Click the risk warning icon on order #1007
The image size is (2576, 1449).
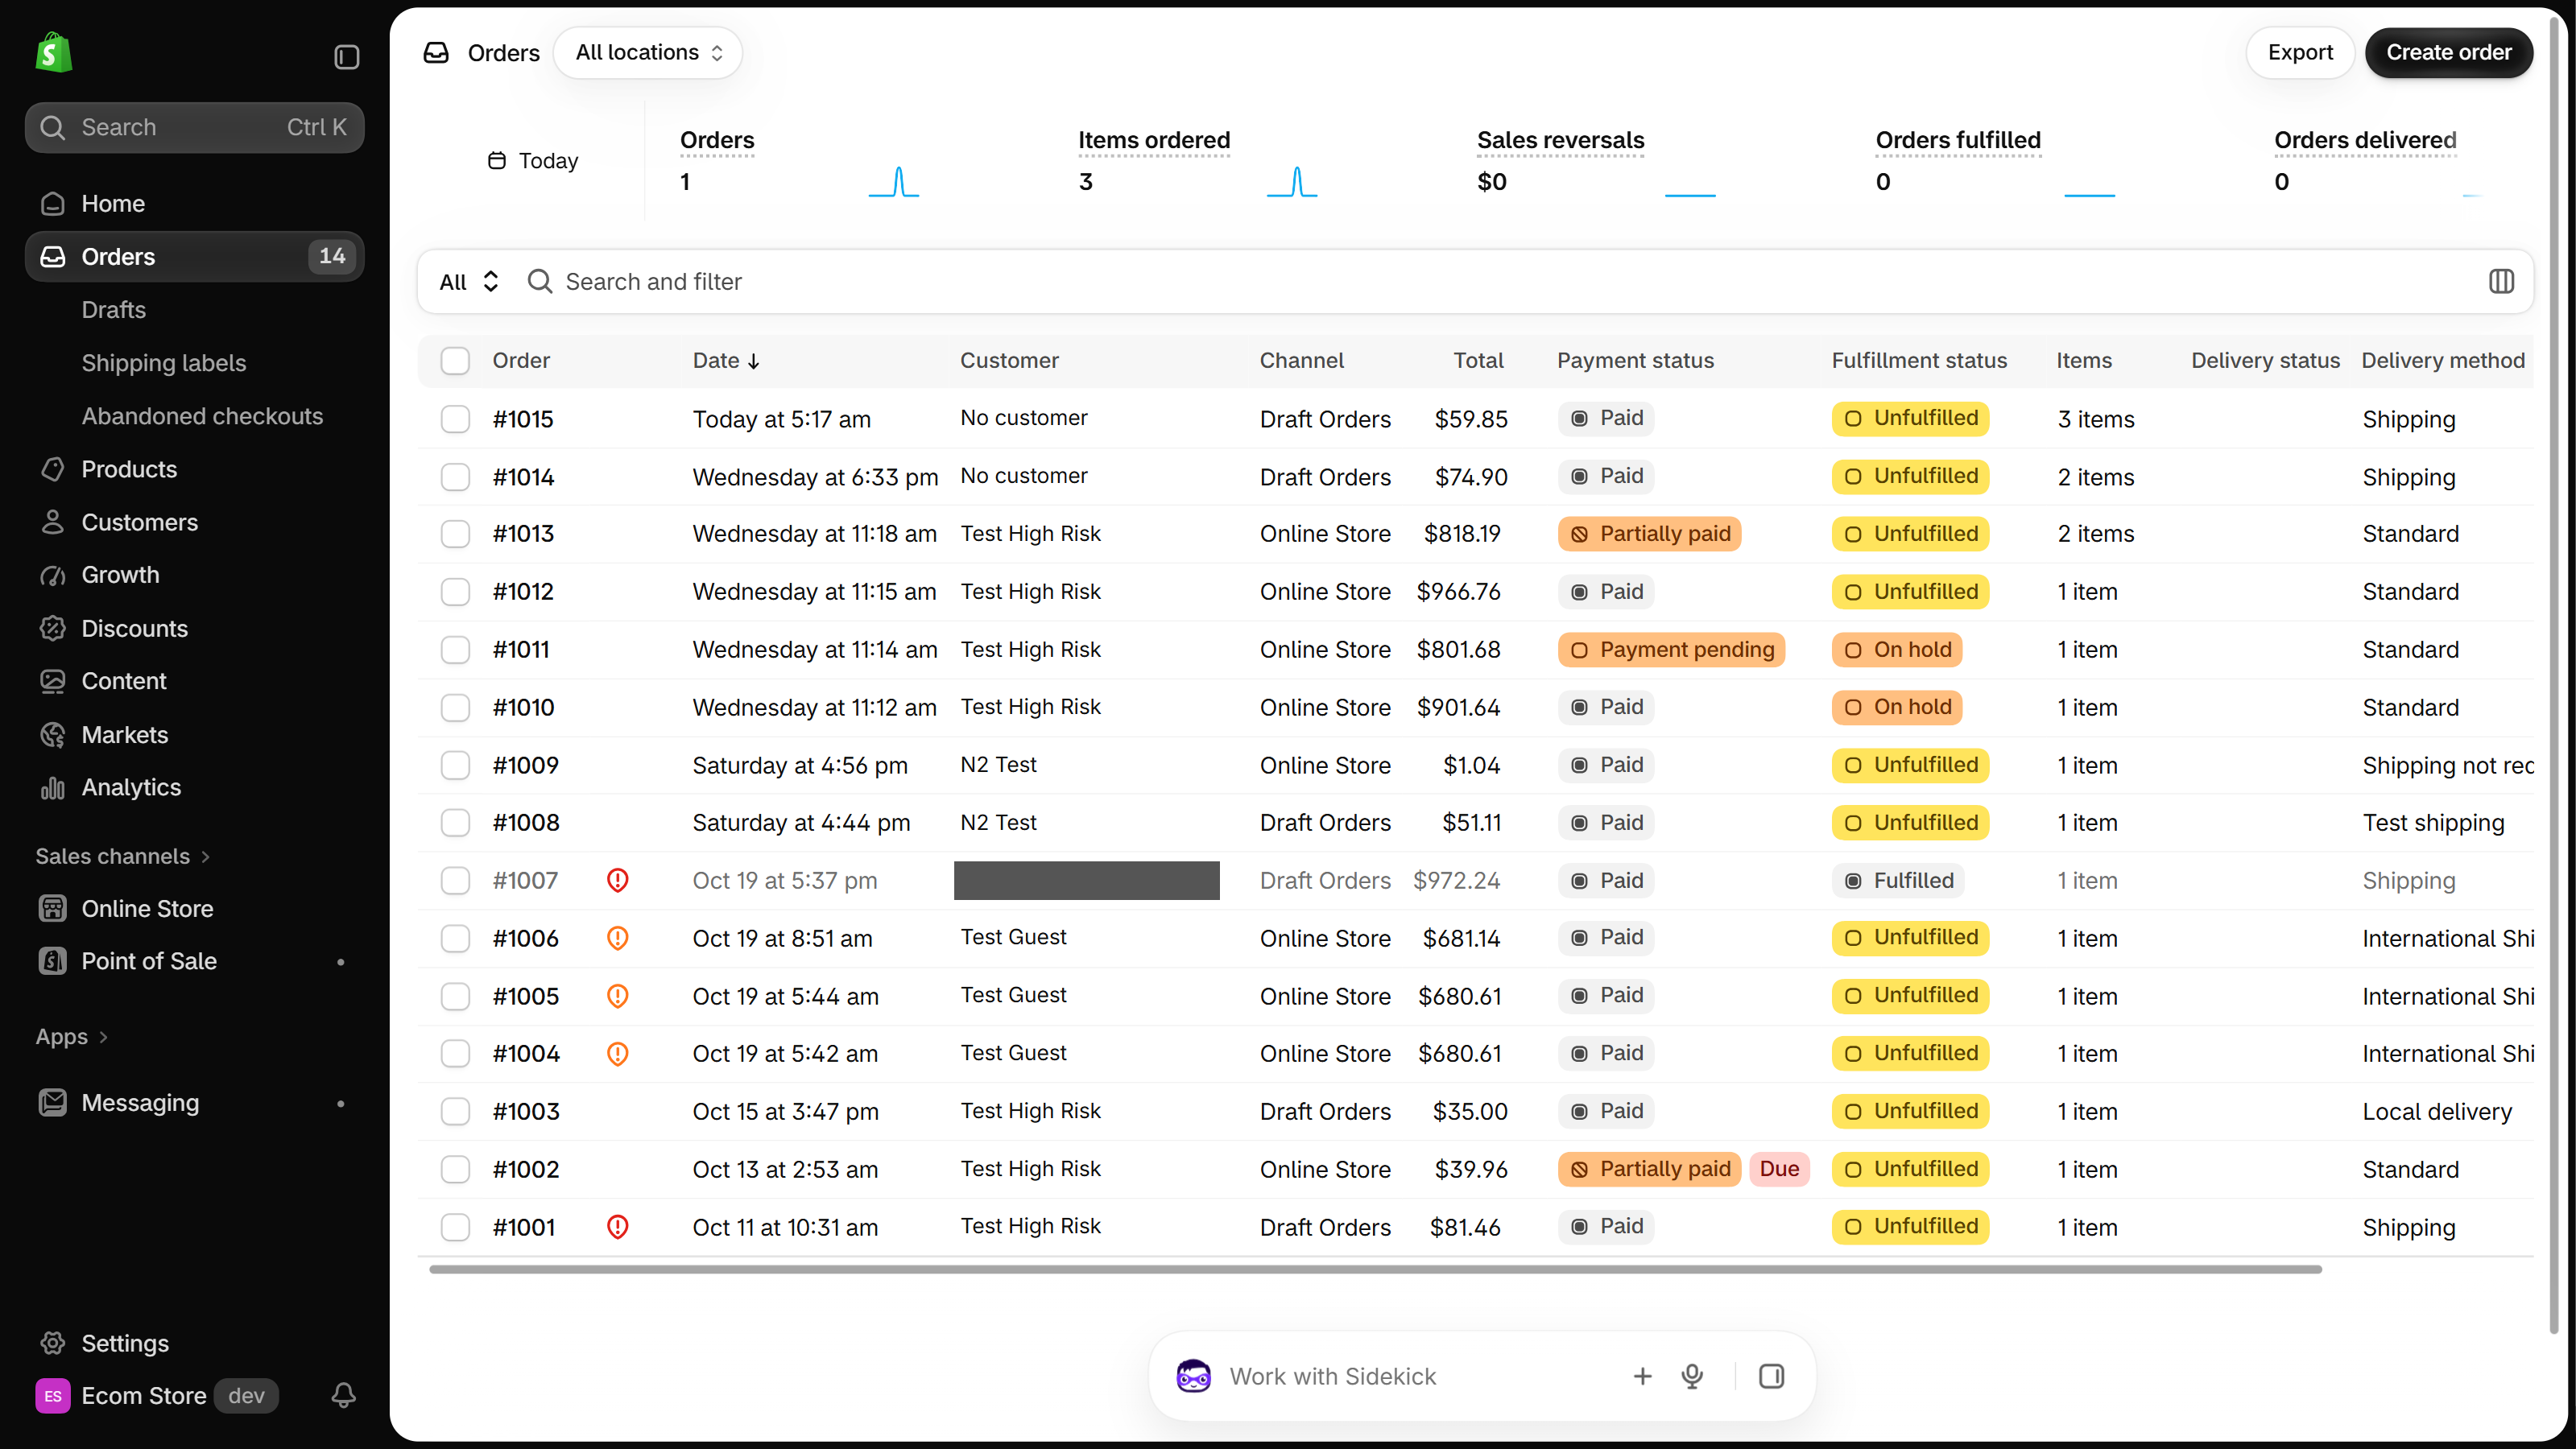coord(618,880)
